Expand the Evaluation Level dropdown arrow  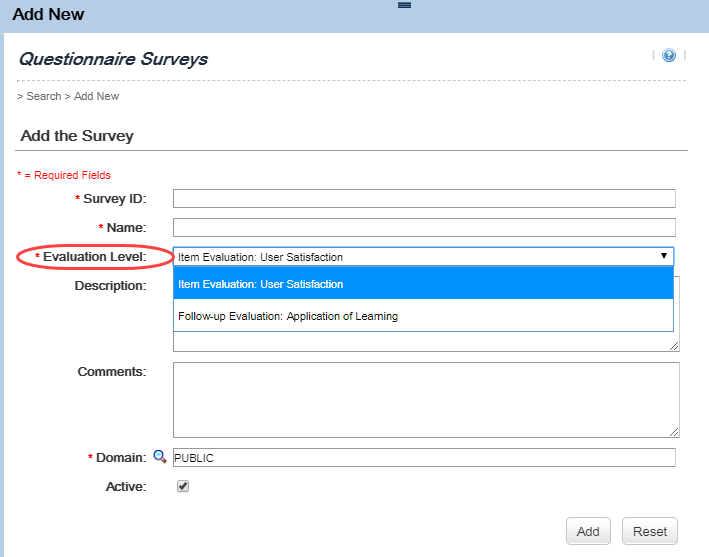click(x=664, y=256)
